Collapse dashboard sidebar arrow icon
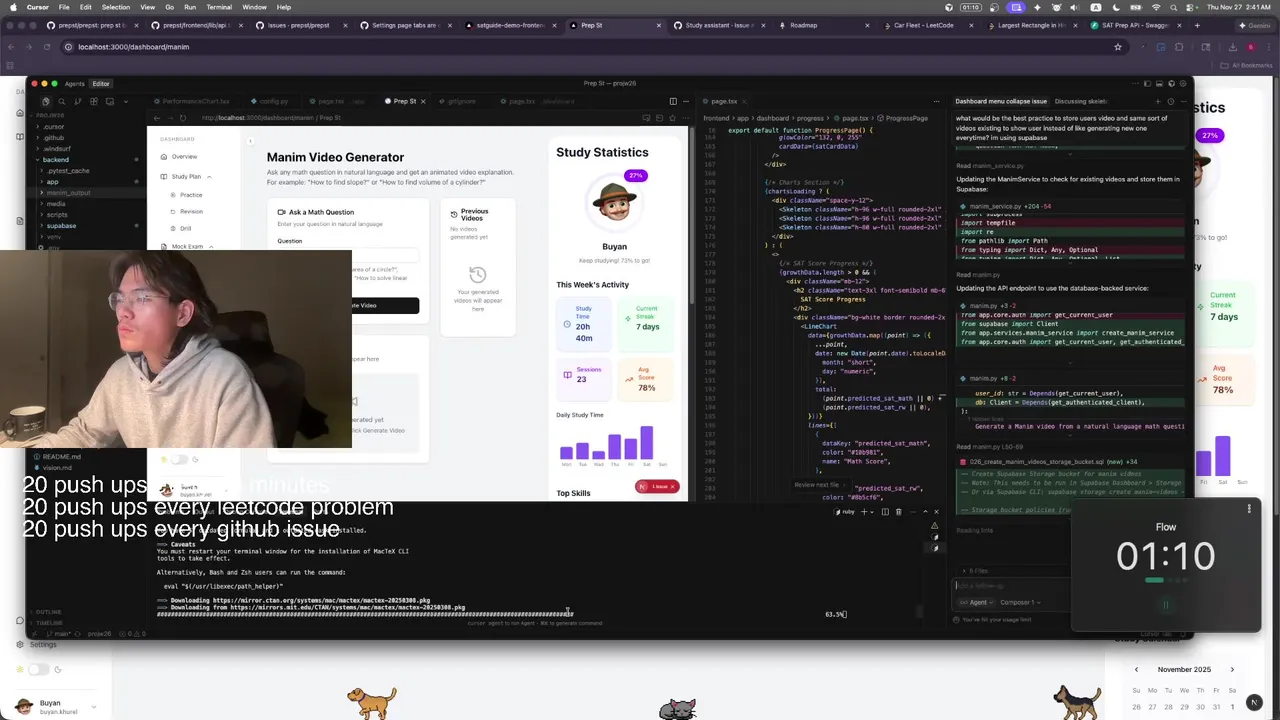This screenshot has width=1280, height=720. 250,140
